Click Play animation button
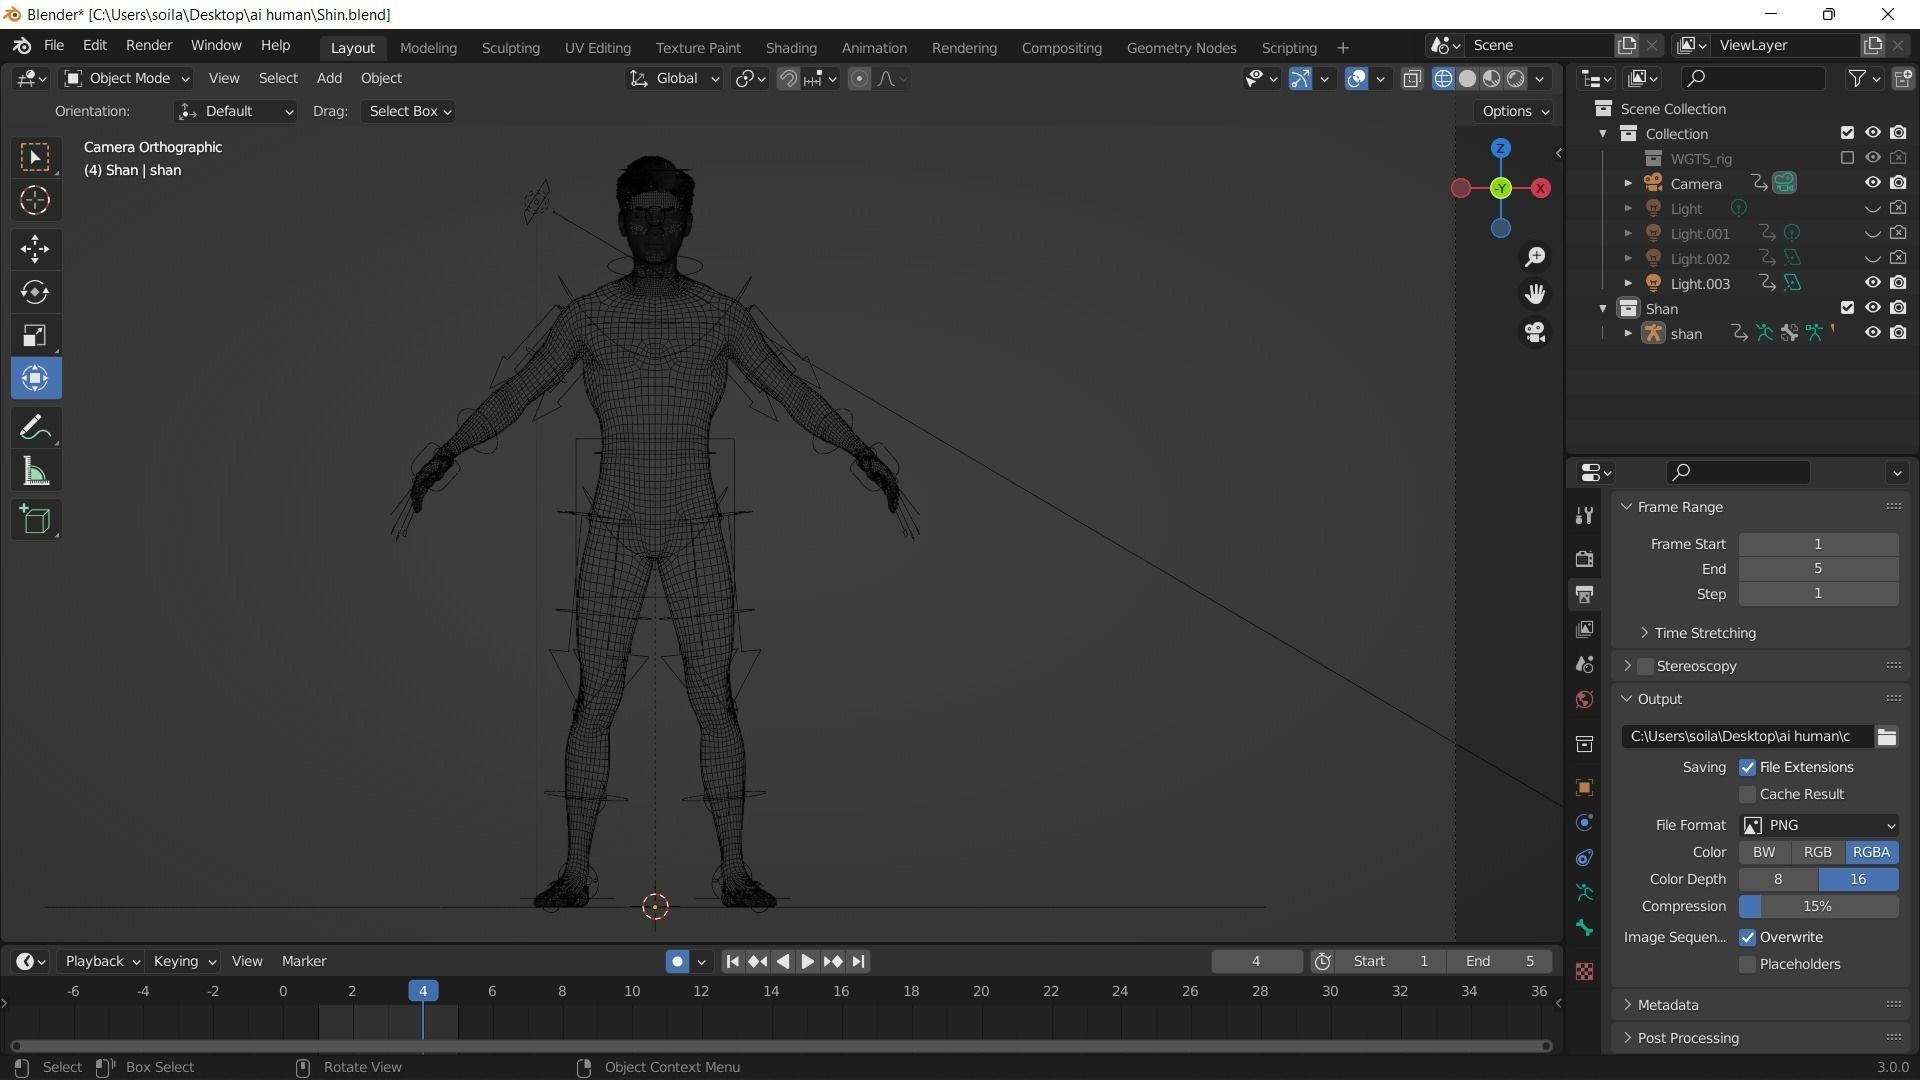Viewport: 1920px width, 1080px height. point(807,961)
